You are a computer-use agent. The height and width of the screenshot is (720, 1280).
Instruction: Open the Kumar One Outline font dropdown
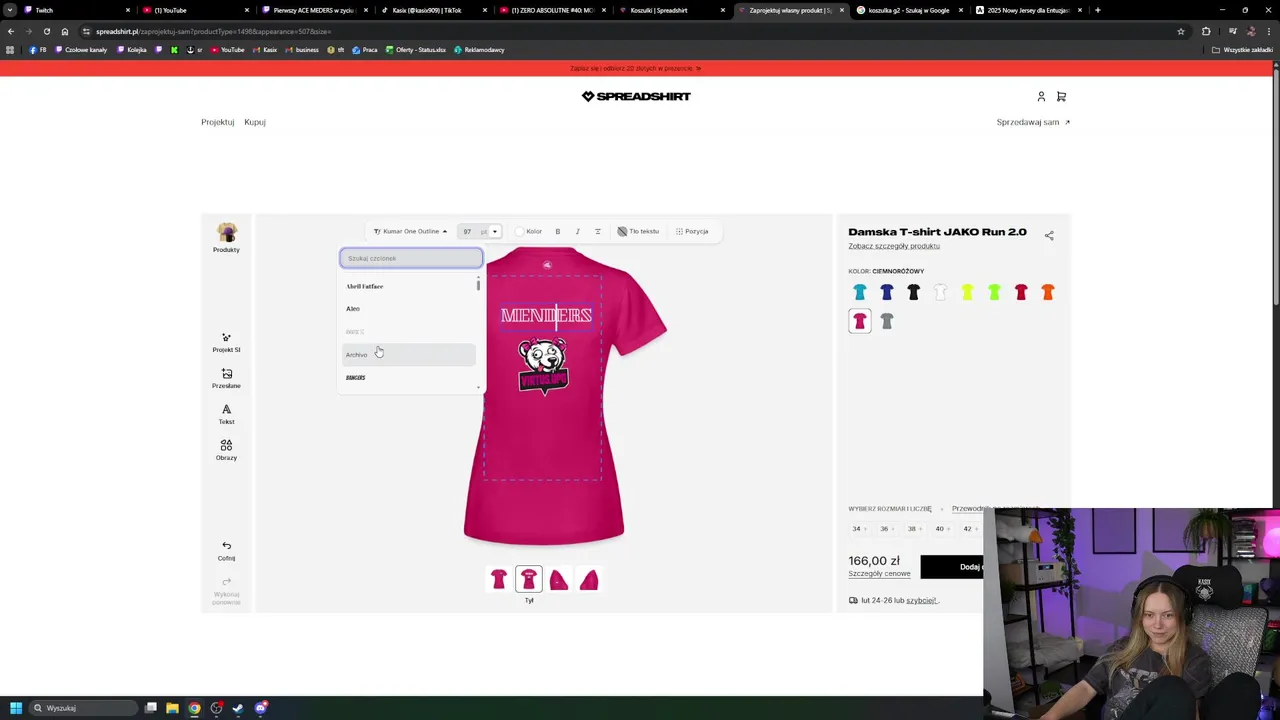click(411, 231)
